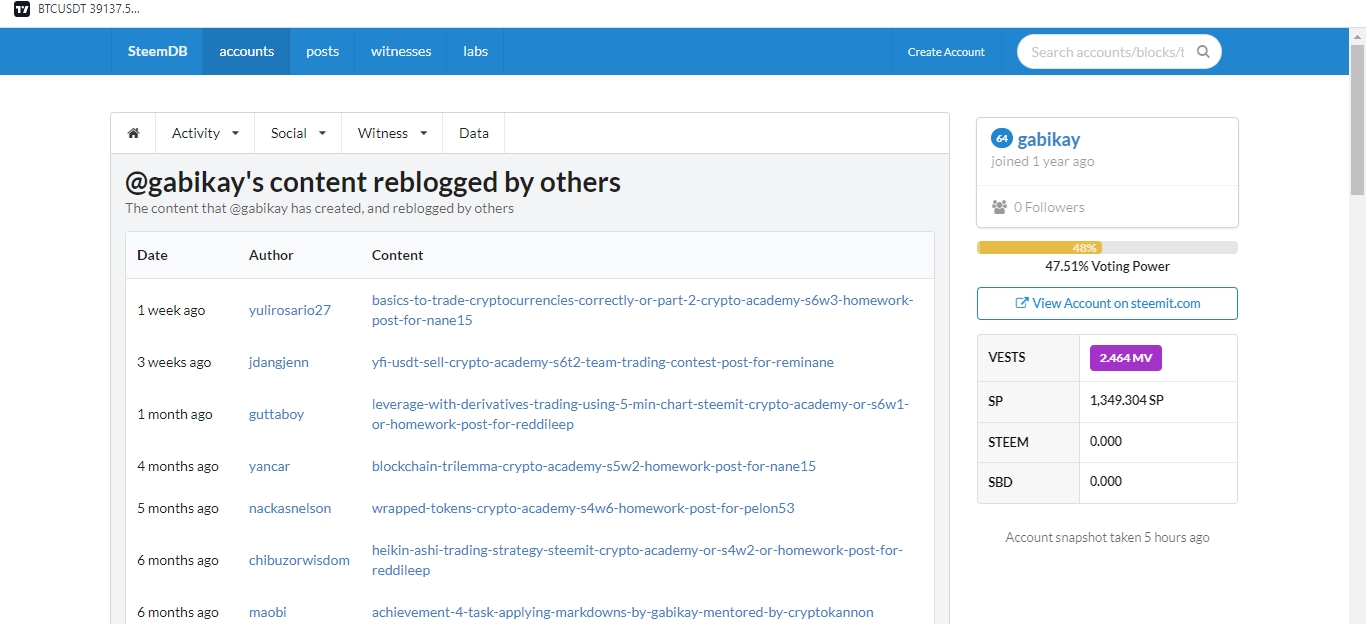Screen dimensions: 1366x624
Task: Click the 48% voting power bar
Action: pos(1107,247)
